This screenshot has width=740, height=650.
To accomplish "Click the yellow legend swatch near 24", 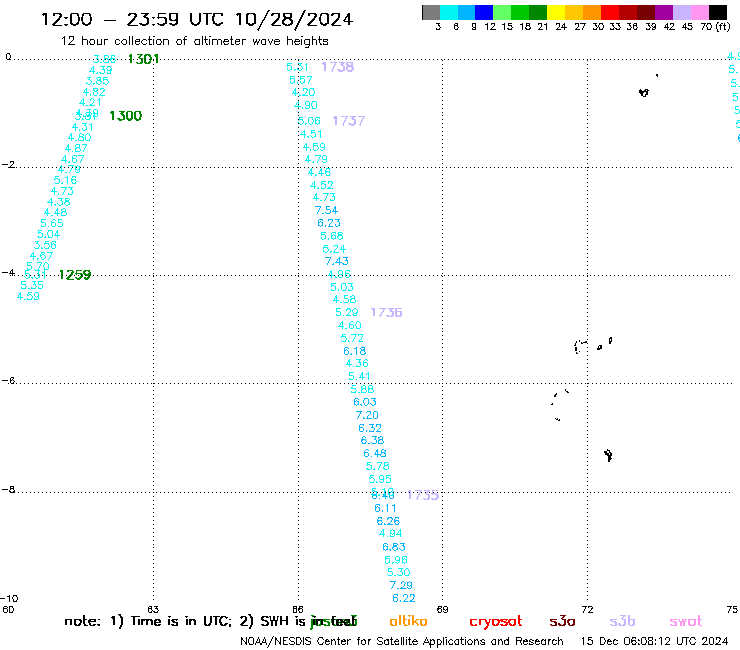I will click(555, 12).
